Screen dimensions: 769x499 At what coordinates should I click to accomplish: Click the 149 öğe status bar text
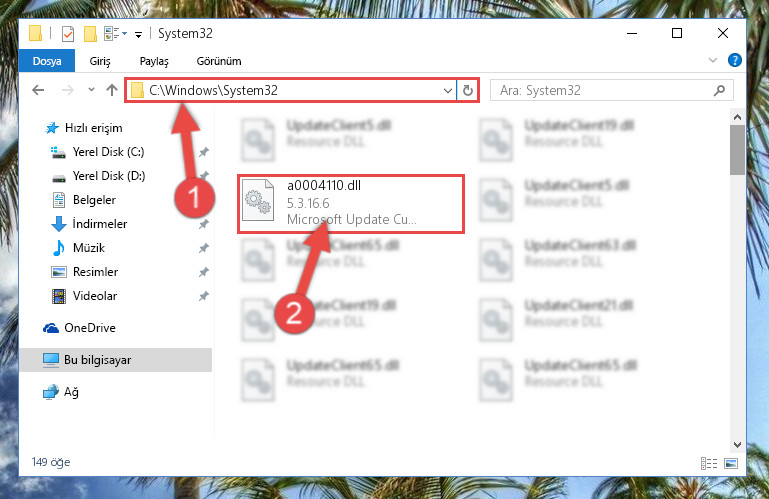(x=51, y=462)
